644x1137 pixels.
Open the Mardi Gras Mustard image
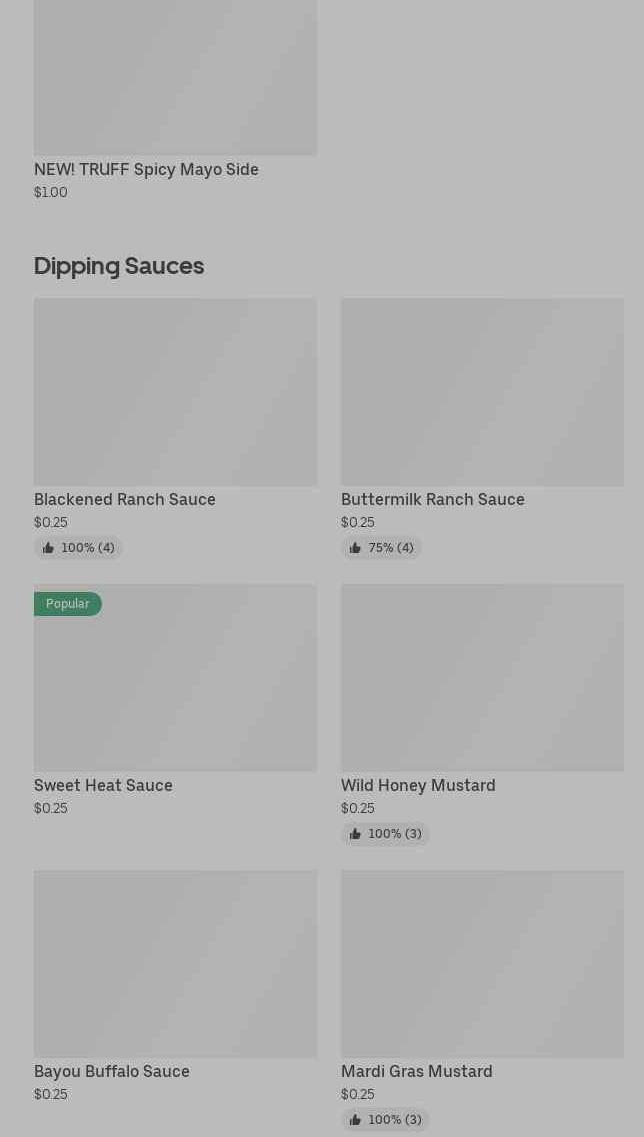pyautogui.click(x=482, y=964)
